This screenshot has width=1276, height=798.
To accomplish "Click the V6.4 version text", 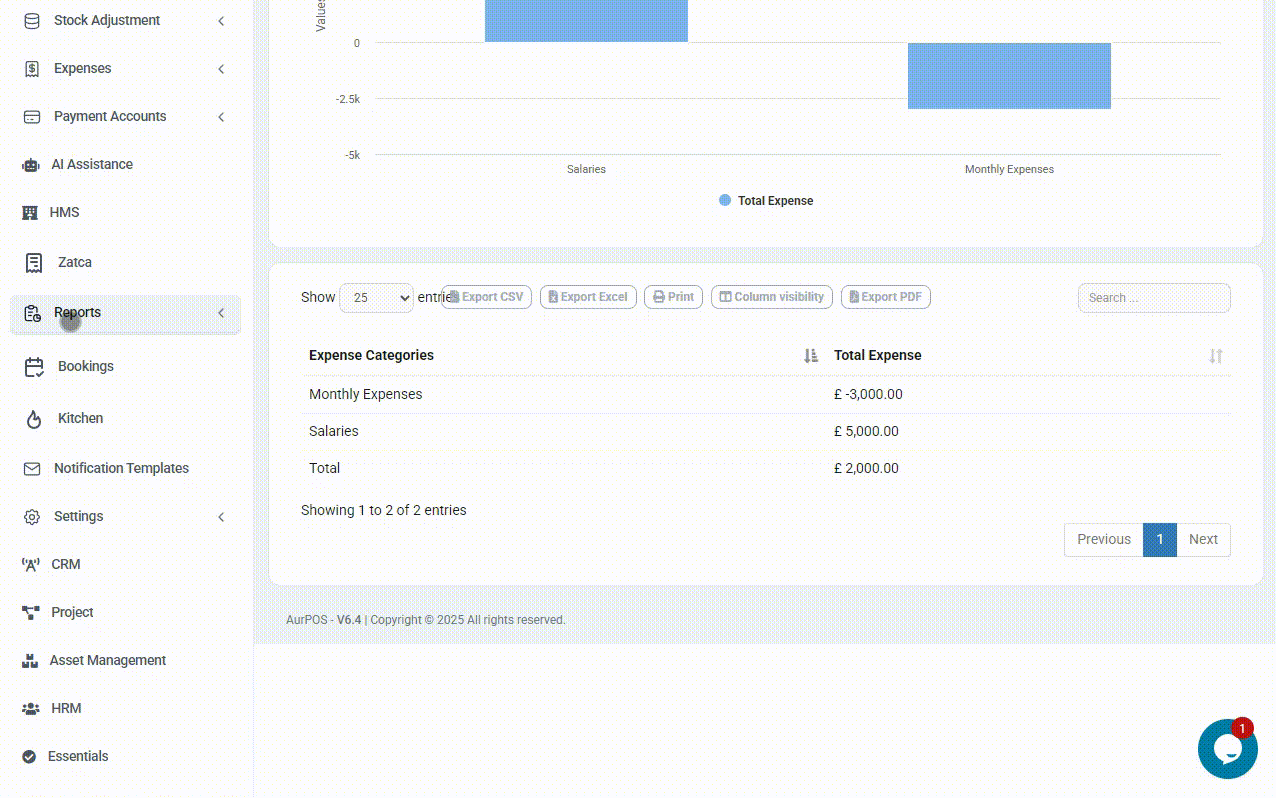I will tap(349, 620).
